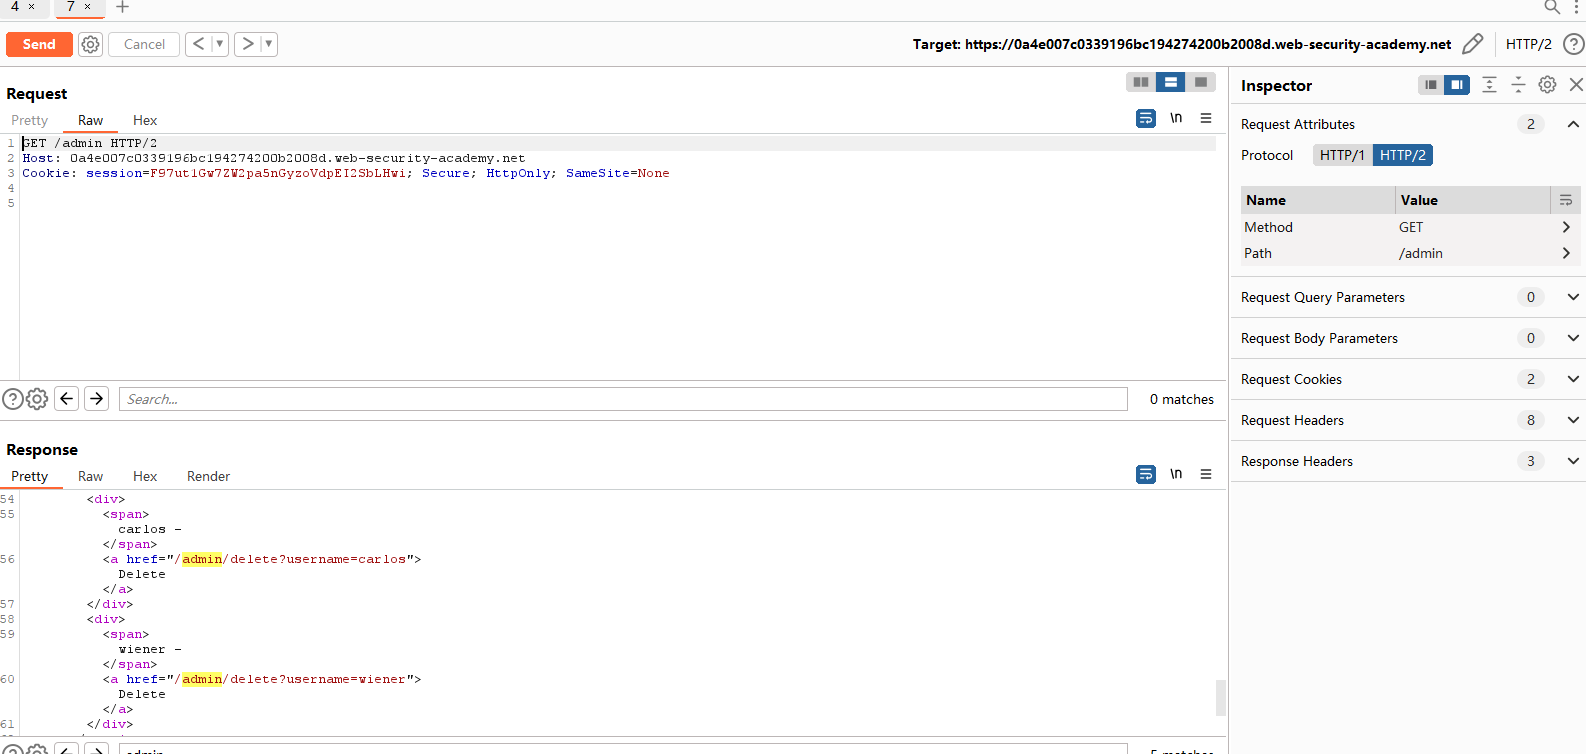This screenshot has width=1586, height=754.
Task: Expand Request Query Parameters section
Action: pyautogui.click(x=1573, y=297)
